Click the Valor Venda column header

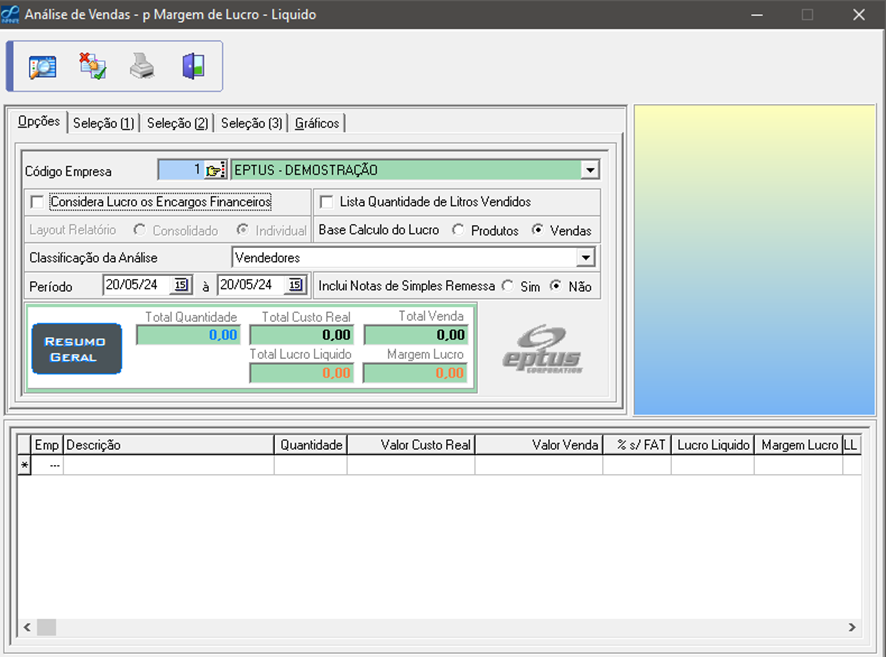point(539,445)
